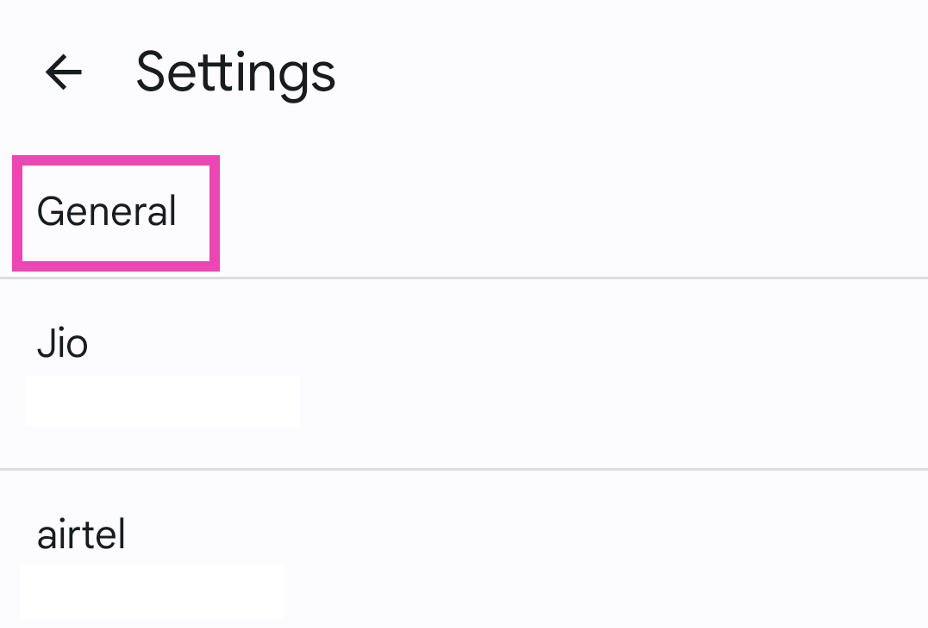Click the hidden subtitle under Jio
The height and width of the screenshot is (628, 928).
coord(162,401)
